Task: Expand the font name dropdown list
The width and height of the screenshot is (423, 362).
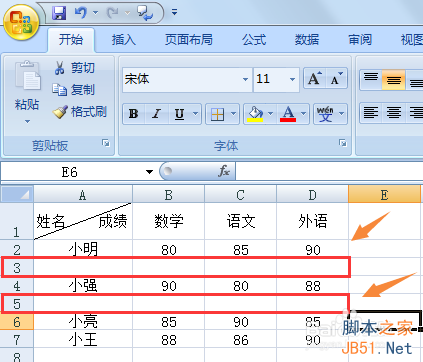Action: pos(245,79)
